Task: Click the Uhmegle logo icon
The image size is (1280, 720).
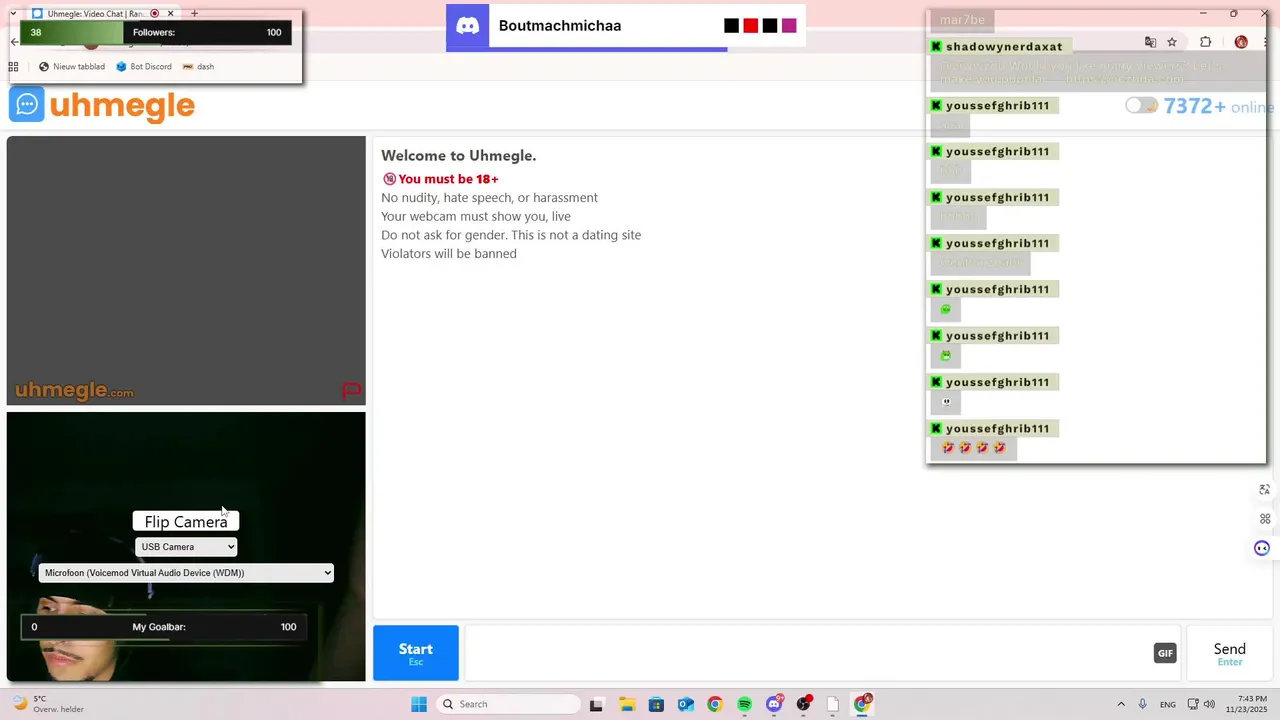Action: pos(27,105)
